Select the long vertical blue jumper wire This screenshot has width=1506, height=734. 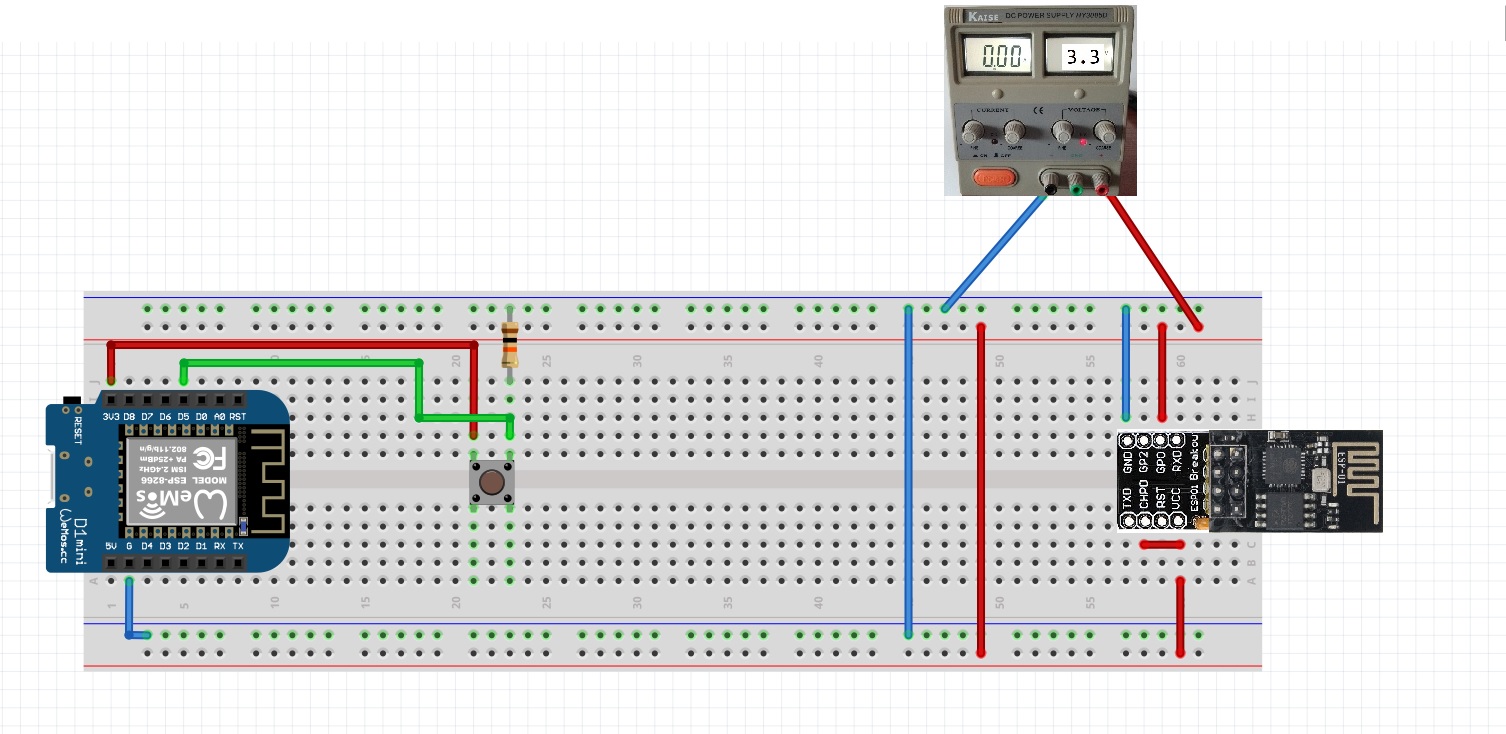coord(908,471)
